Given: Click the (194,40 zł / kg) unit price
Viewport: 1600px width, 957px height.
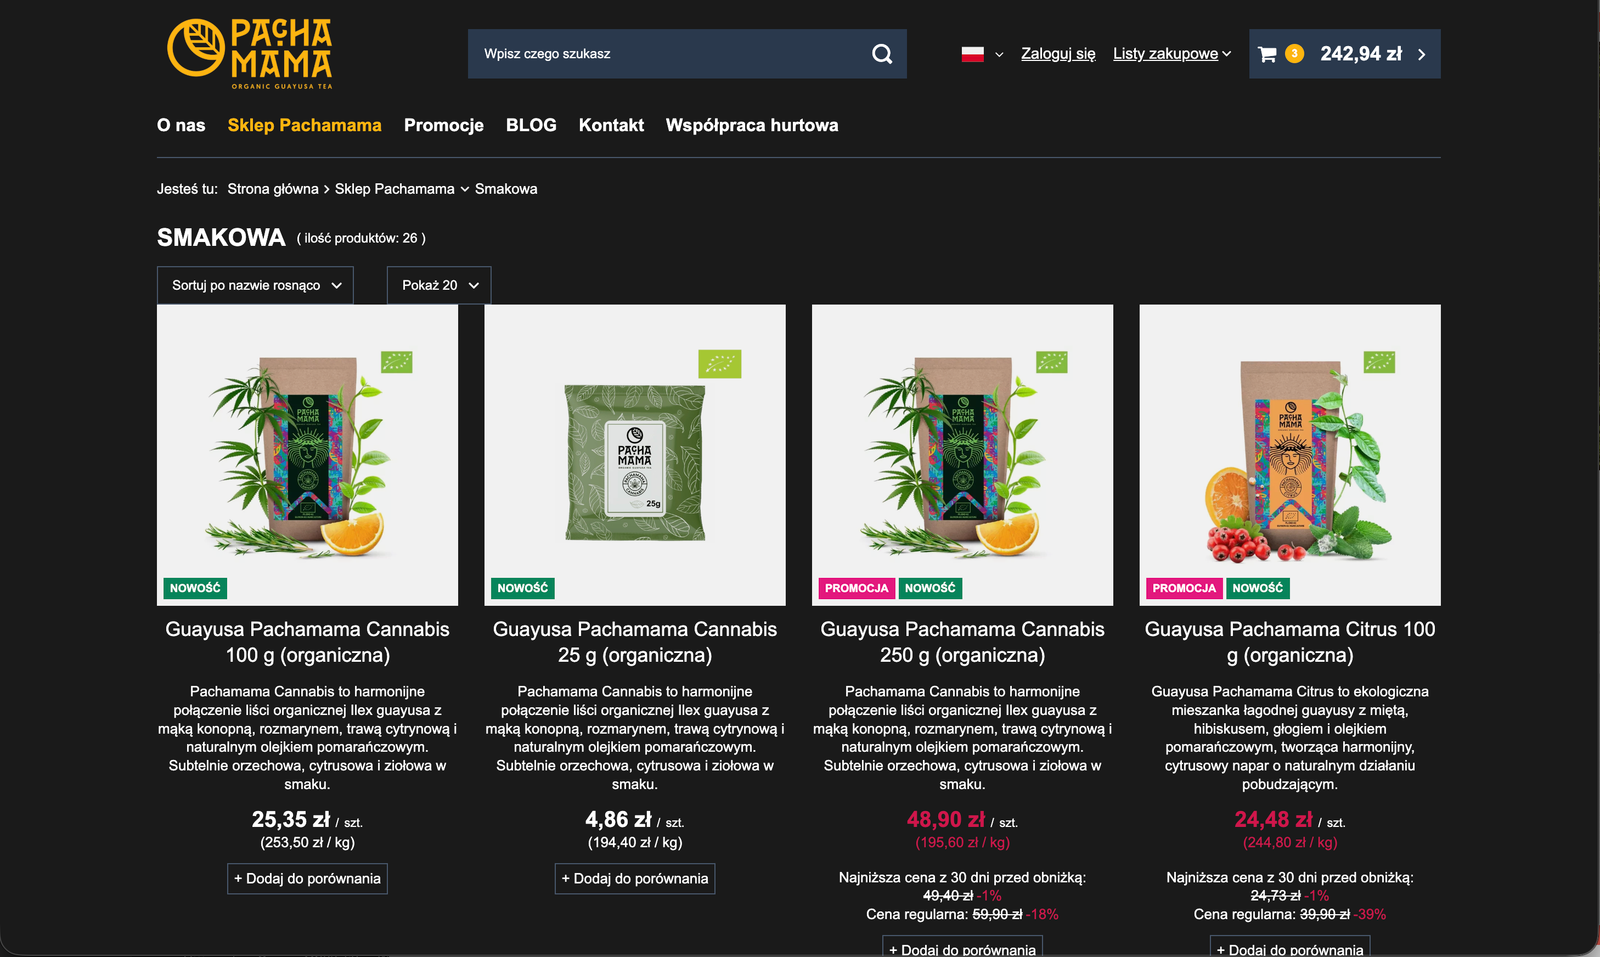Looking at the screenshot, I should (x=635, y=843).
